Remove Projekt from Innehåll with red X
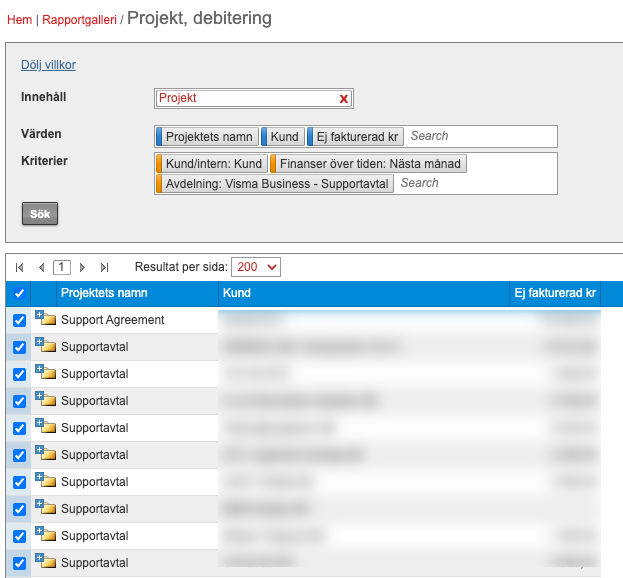This screenshot has width=623, height=578. tap(344, 99)
